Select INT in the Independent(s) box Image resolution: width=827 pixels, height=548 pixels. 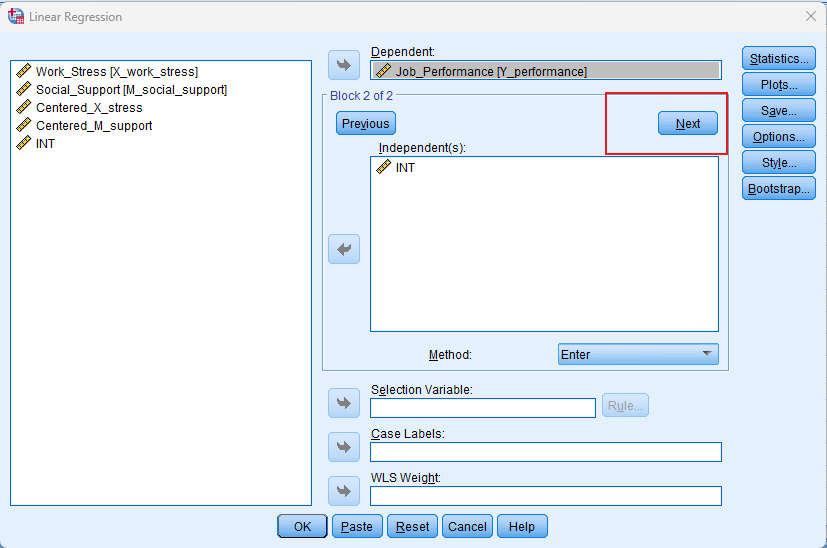(404, 168)
